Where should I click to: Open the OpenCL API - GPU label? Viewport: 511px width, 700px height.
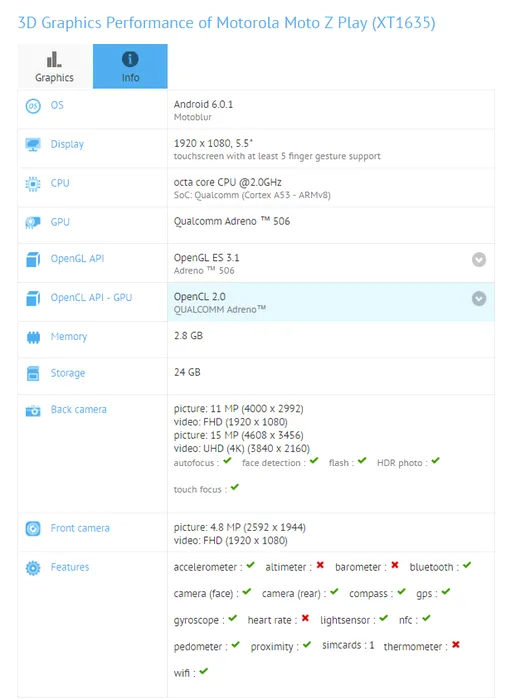point(91,297)
